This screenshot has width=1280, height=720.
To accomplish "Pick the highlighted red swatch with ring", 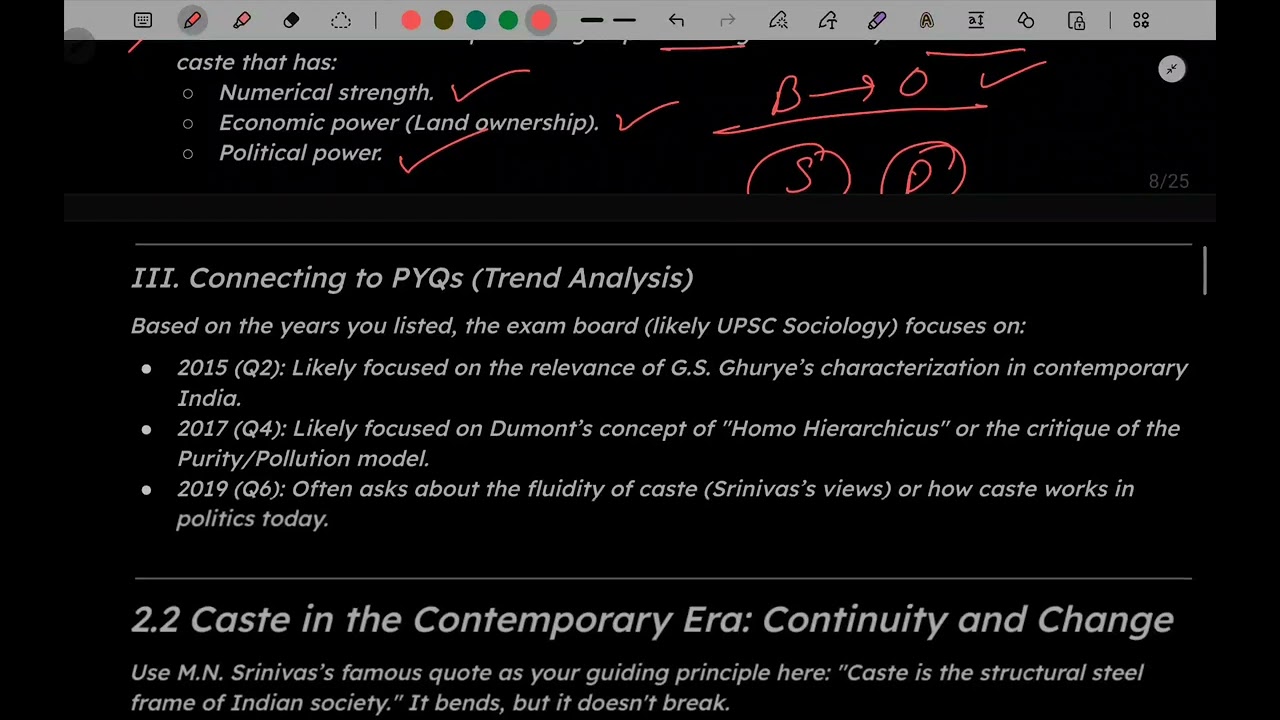I will click(x=541, y=20).
